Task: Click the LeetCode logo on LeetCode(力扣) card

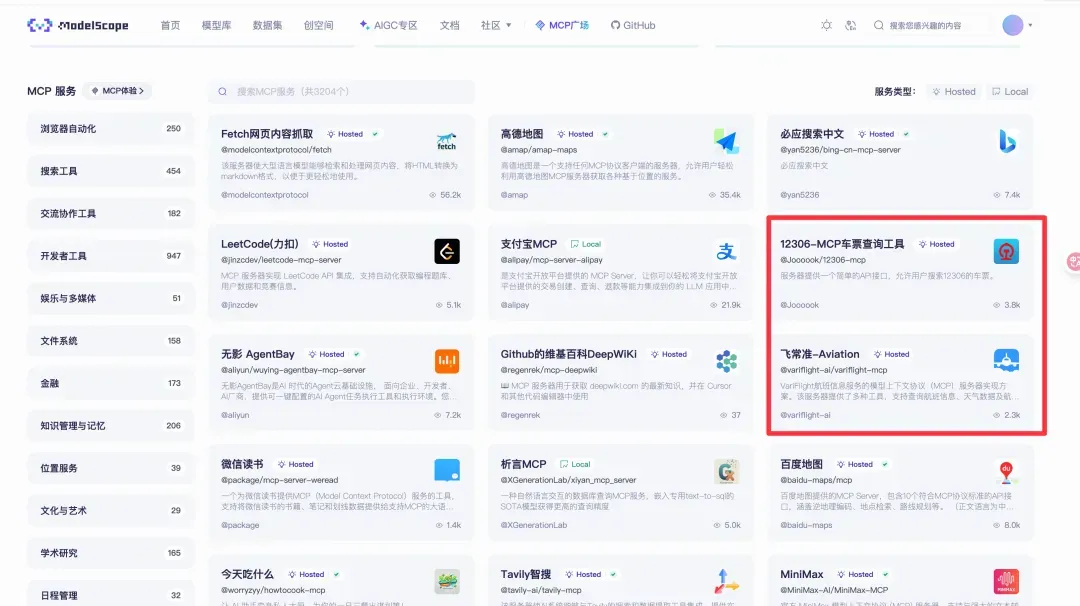Action: pos(446,253)
